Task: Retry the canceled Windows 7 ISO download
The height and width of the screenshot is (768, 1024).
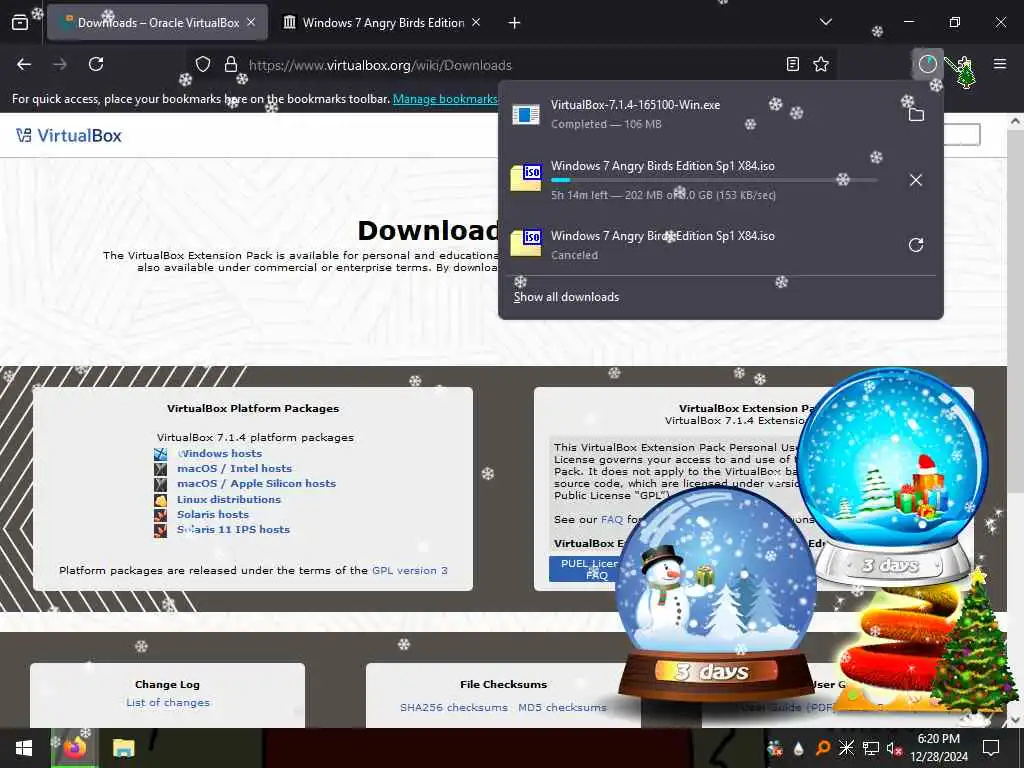Action: click(x=916, y=245)
